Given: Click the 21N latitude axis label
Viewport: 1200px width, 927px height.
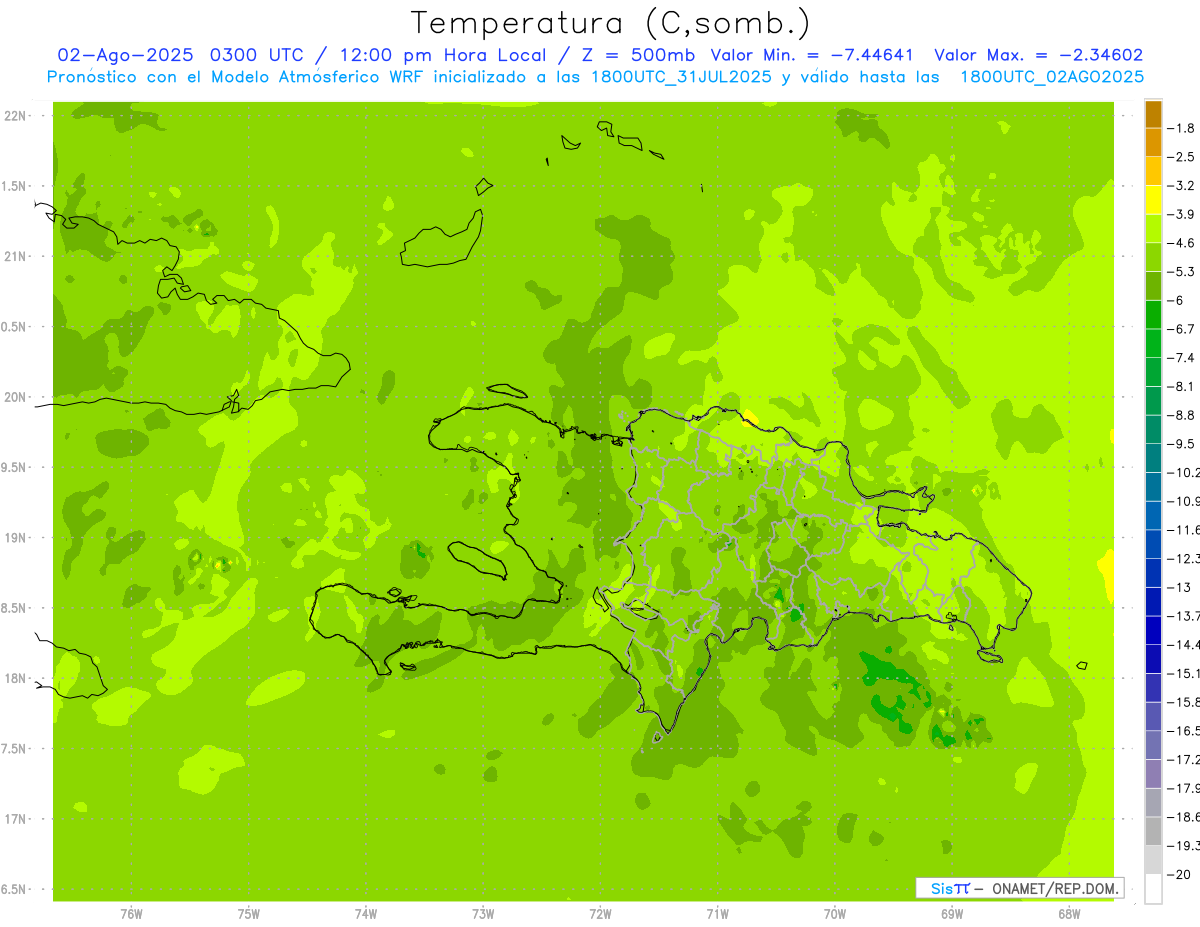Looking at the screenshot, I should [14, 257].
